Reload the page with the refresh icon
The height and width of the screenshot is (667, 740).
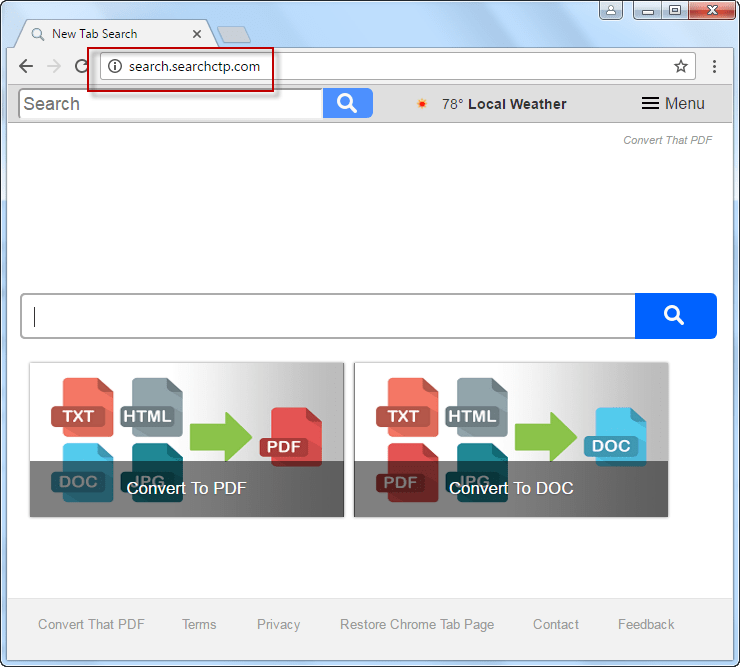pyautogui.click(x=82, y=66)
